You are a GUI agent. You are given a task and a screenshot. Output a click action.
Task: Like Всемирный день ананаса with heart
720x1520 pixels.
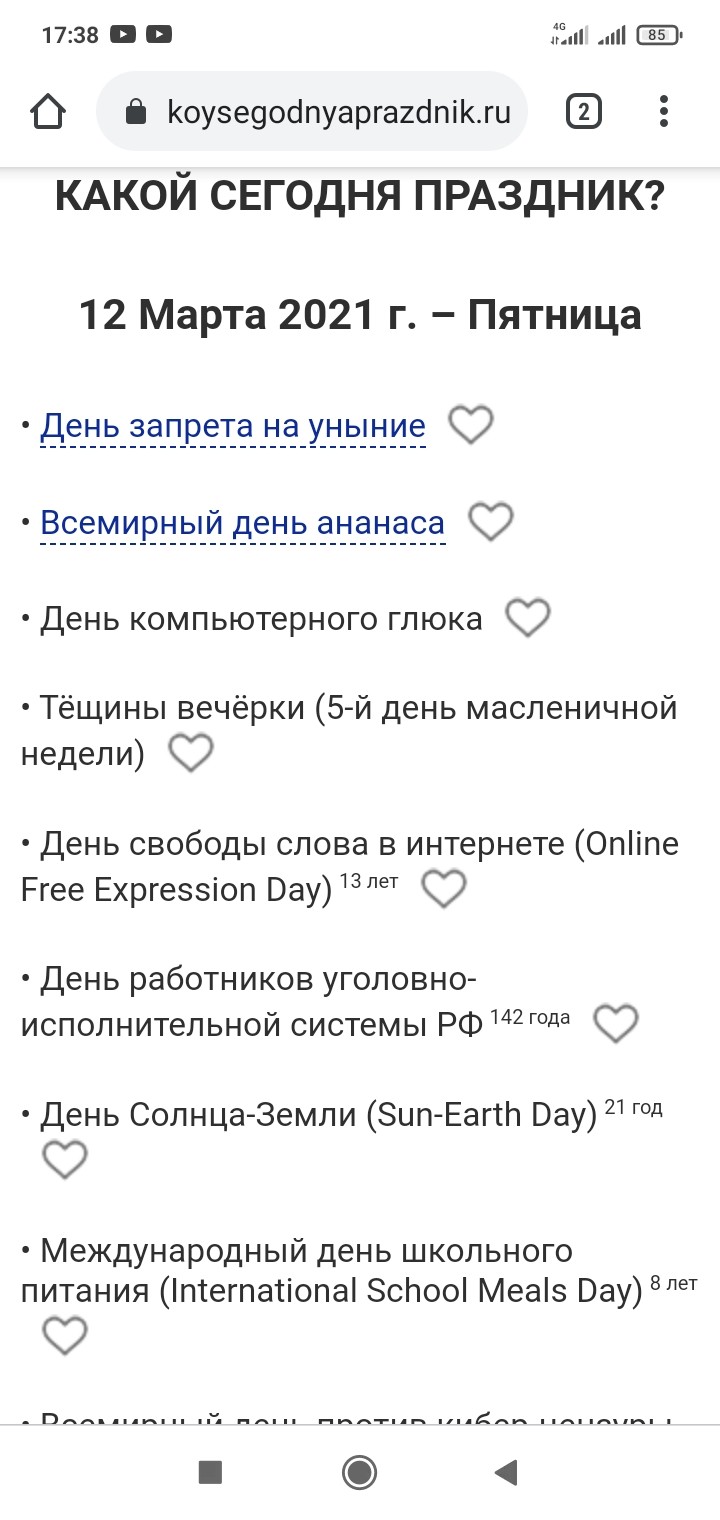[491, 521]
